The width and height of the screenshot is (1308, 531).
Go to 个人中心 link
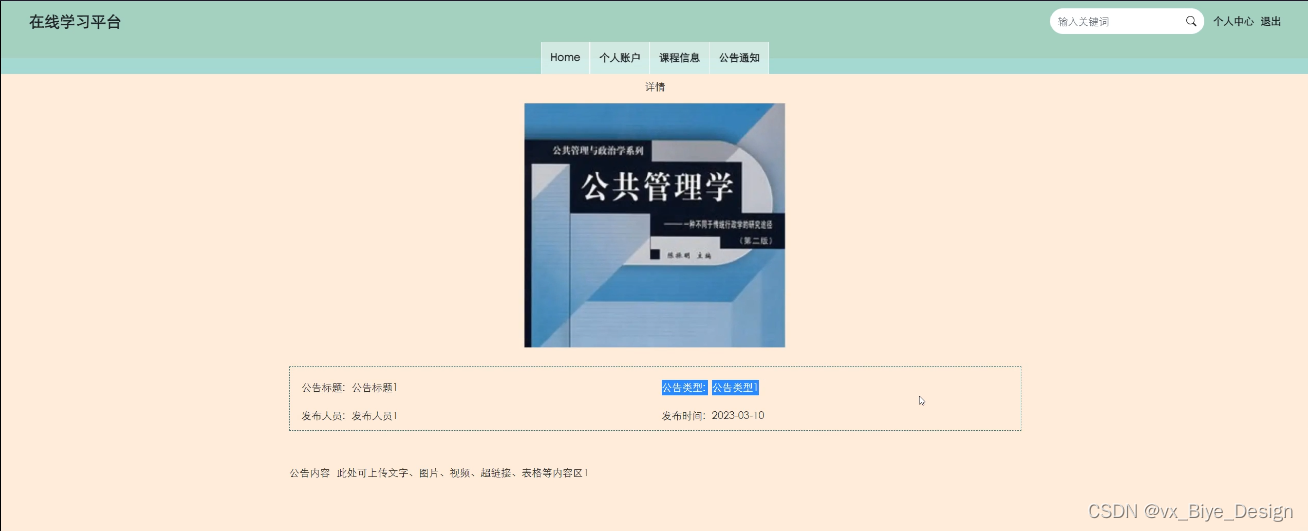coord(1233,21)
